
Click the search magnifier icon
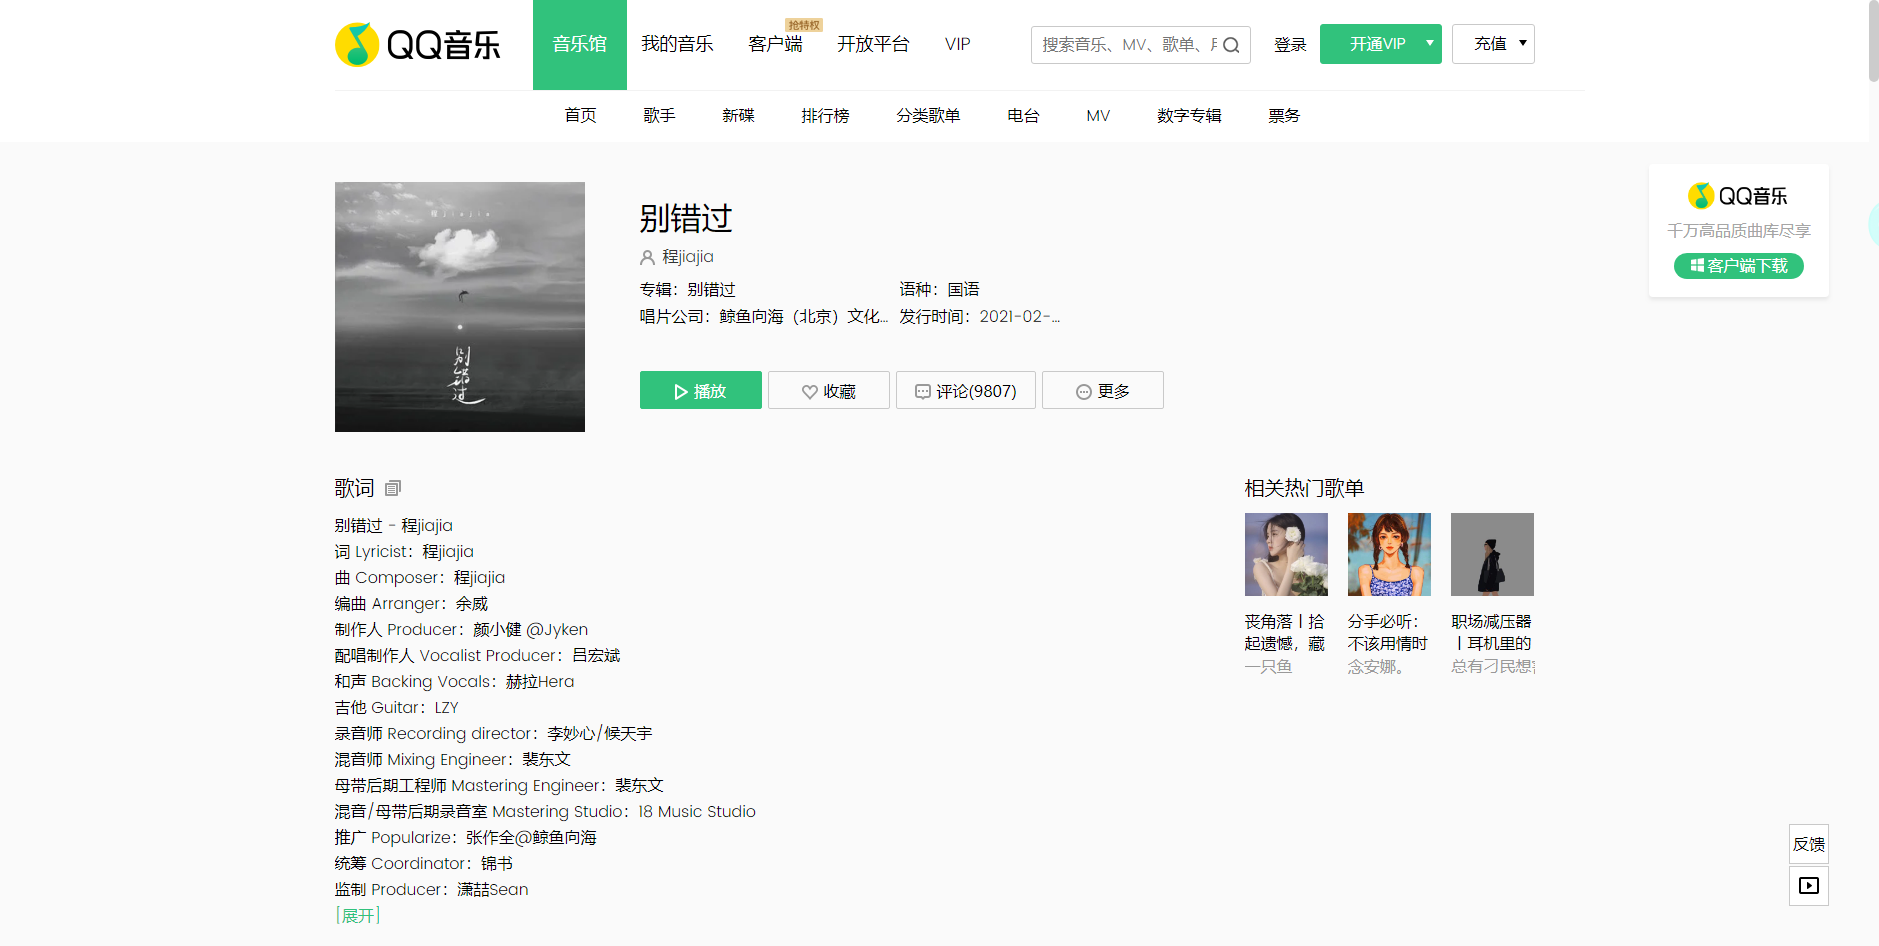pyautogui.click(x=1231, y=45)
